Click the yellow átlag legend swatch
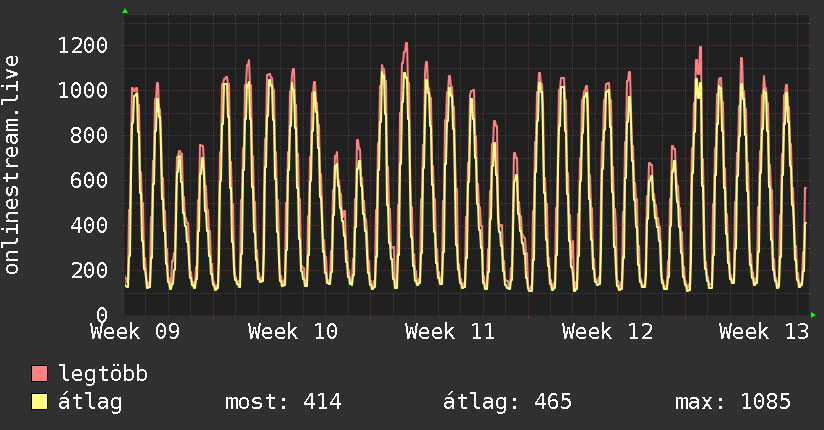Image resolution: width=824 pixels, height=430 pixels. click(x=39, y=402)
